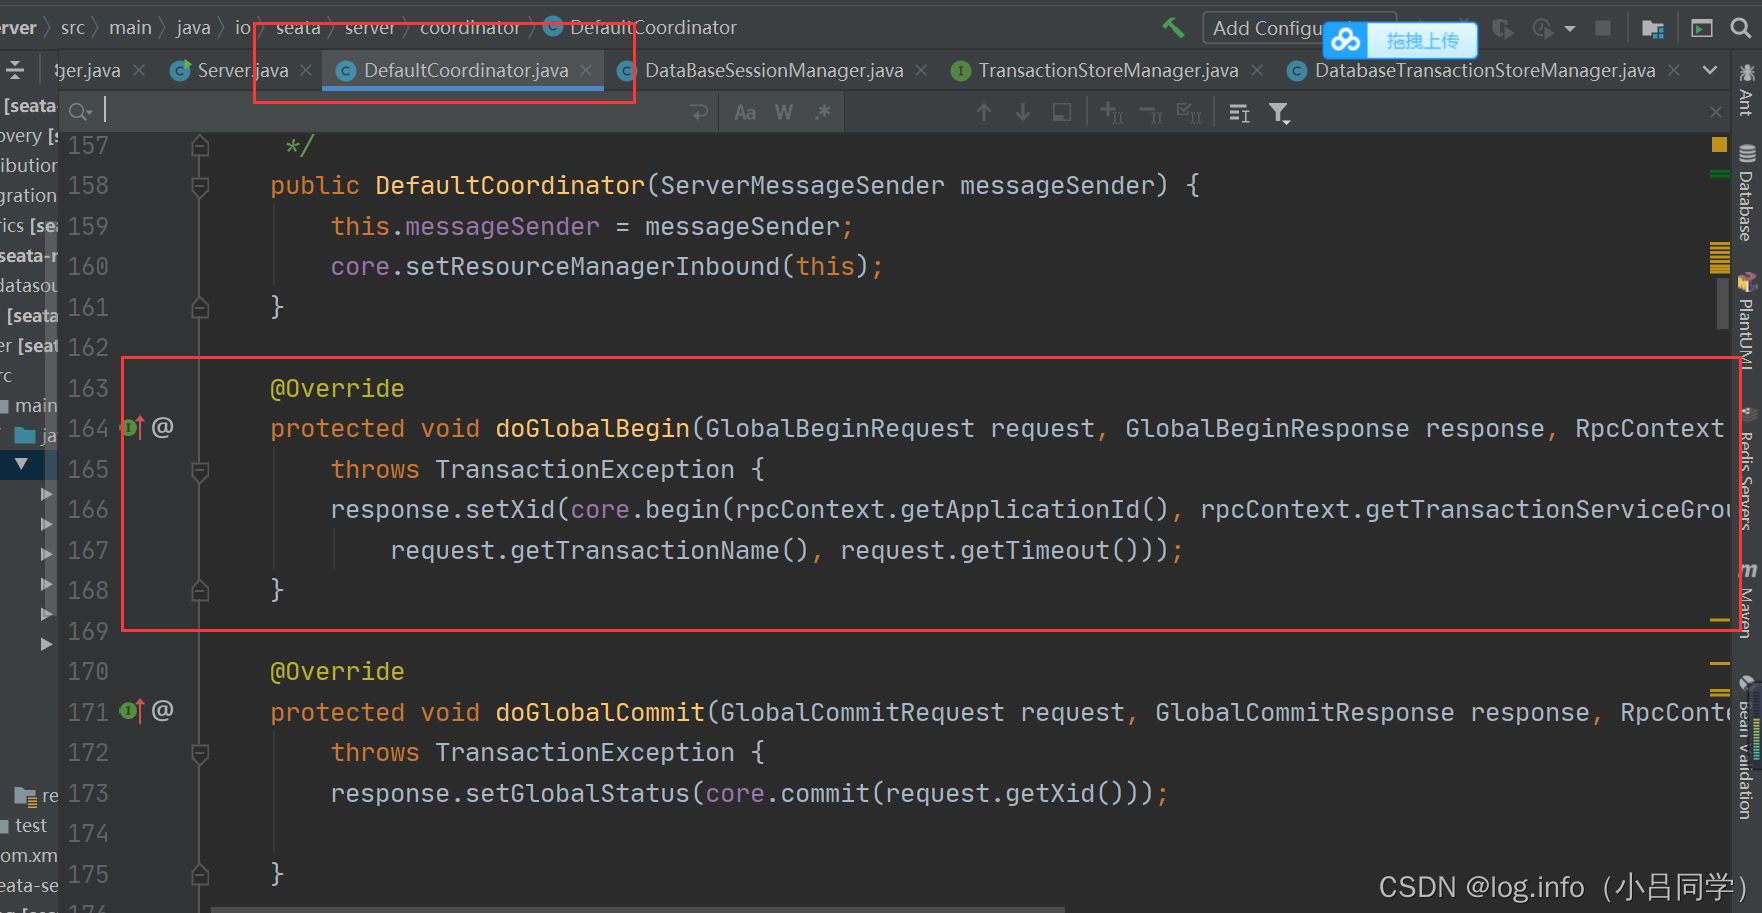This screenshot has width=1762, height=913.
Task: Open the Bean Validation tool window
Action: click(x=1747, y=750)
